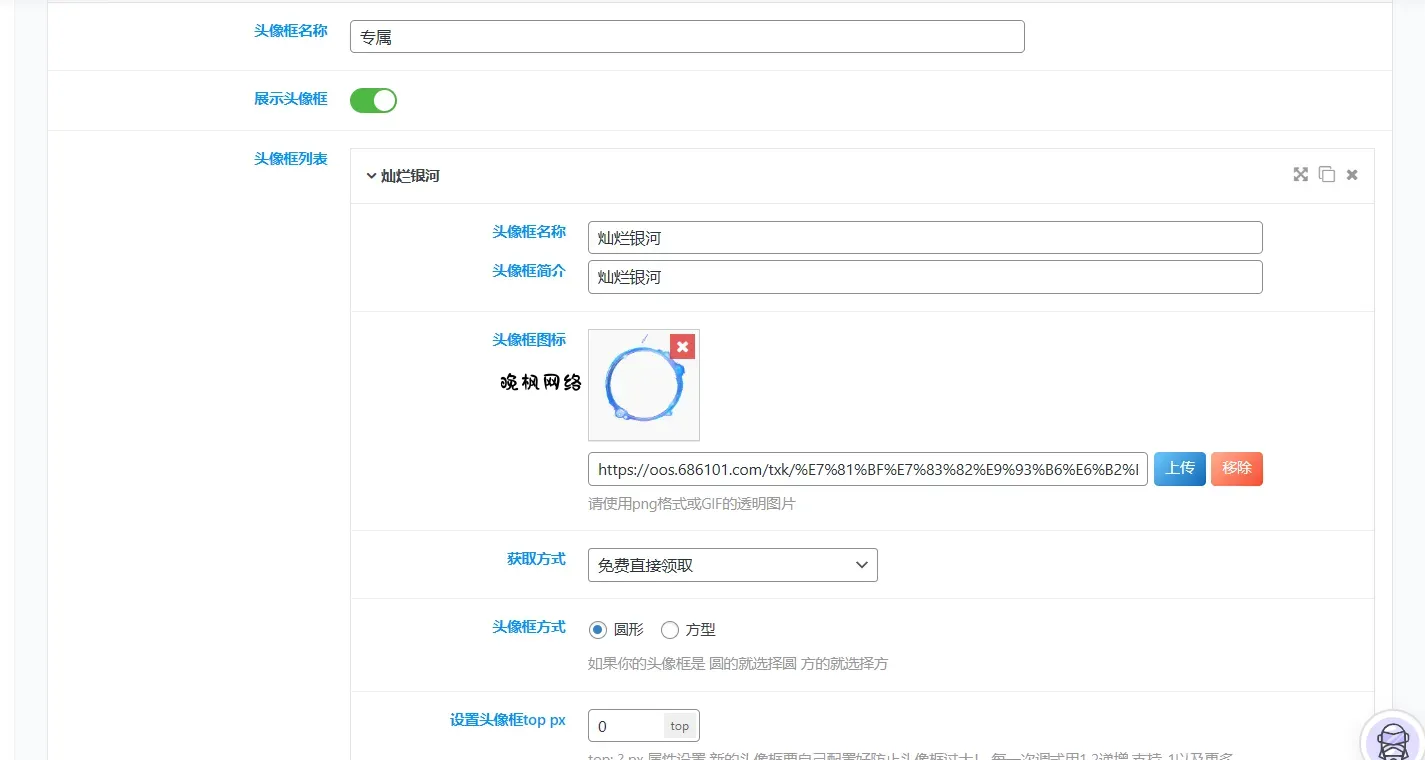Viewport: 1425px width, 760px height.
Task: Click the 头像框方式 label
Action: 528,627
